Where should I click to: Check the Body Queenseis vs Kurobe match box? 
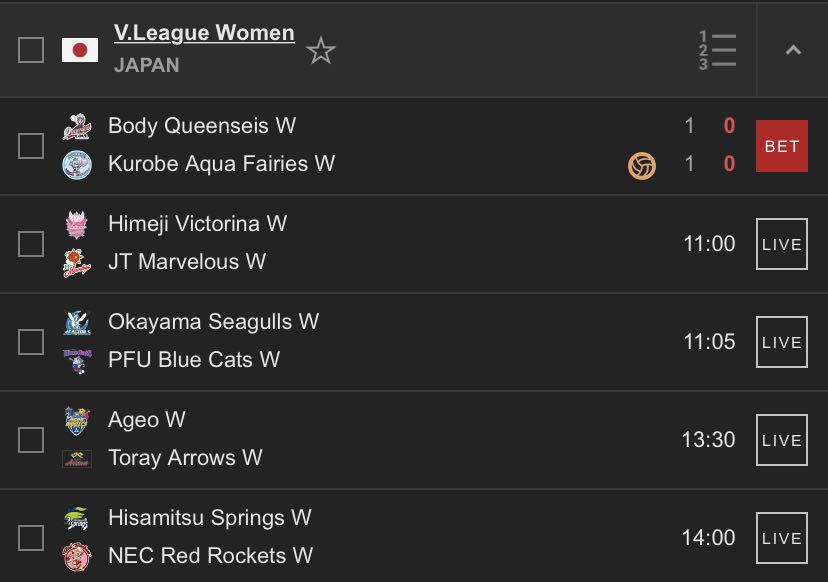pyautogui.click(x=31, y=146)
